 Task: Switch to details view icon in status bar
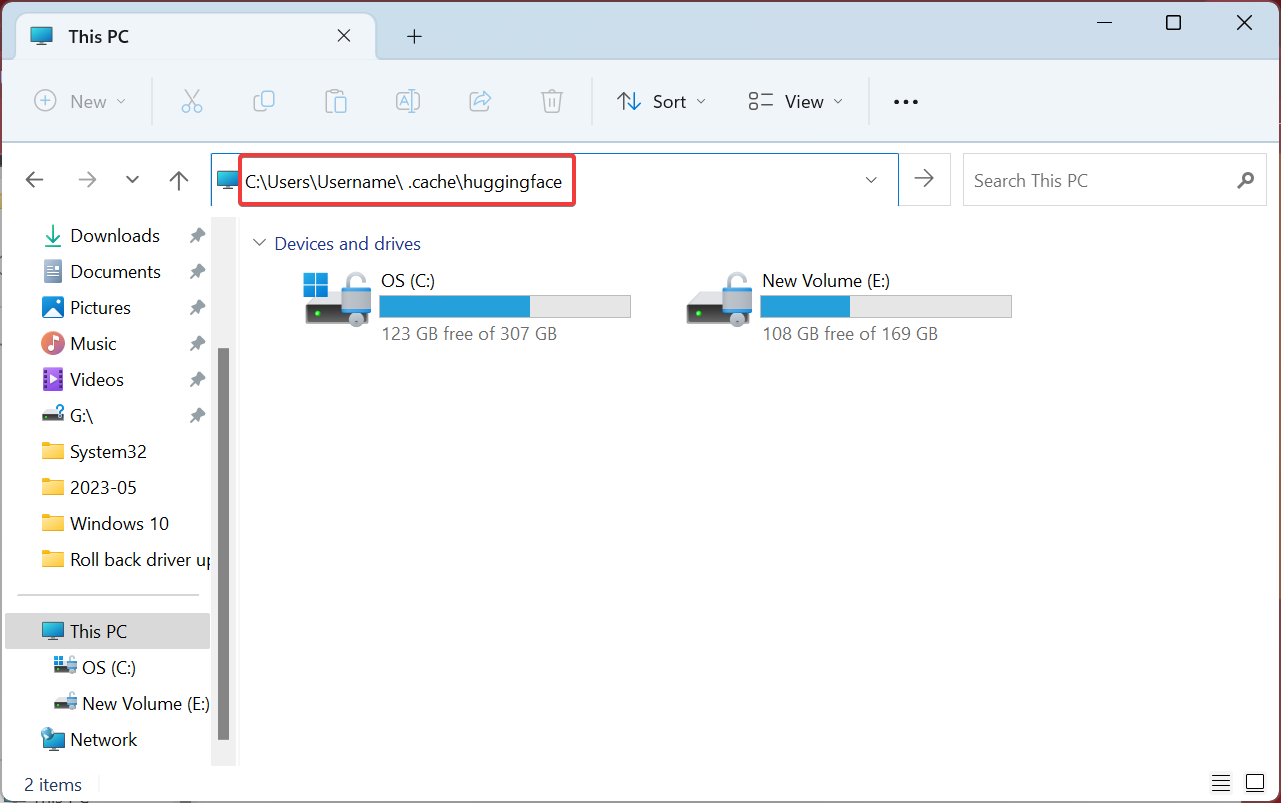pos(1221,782)
